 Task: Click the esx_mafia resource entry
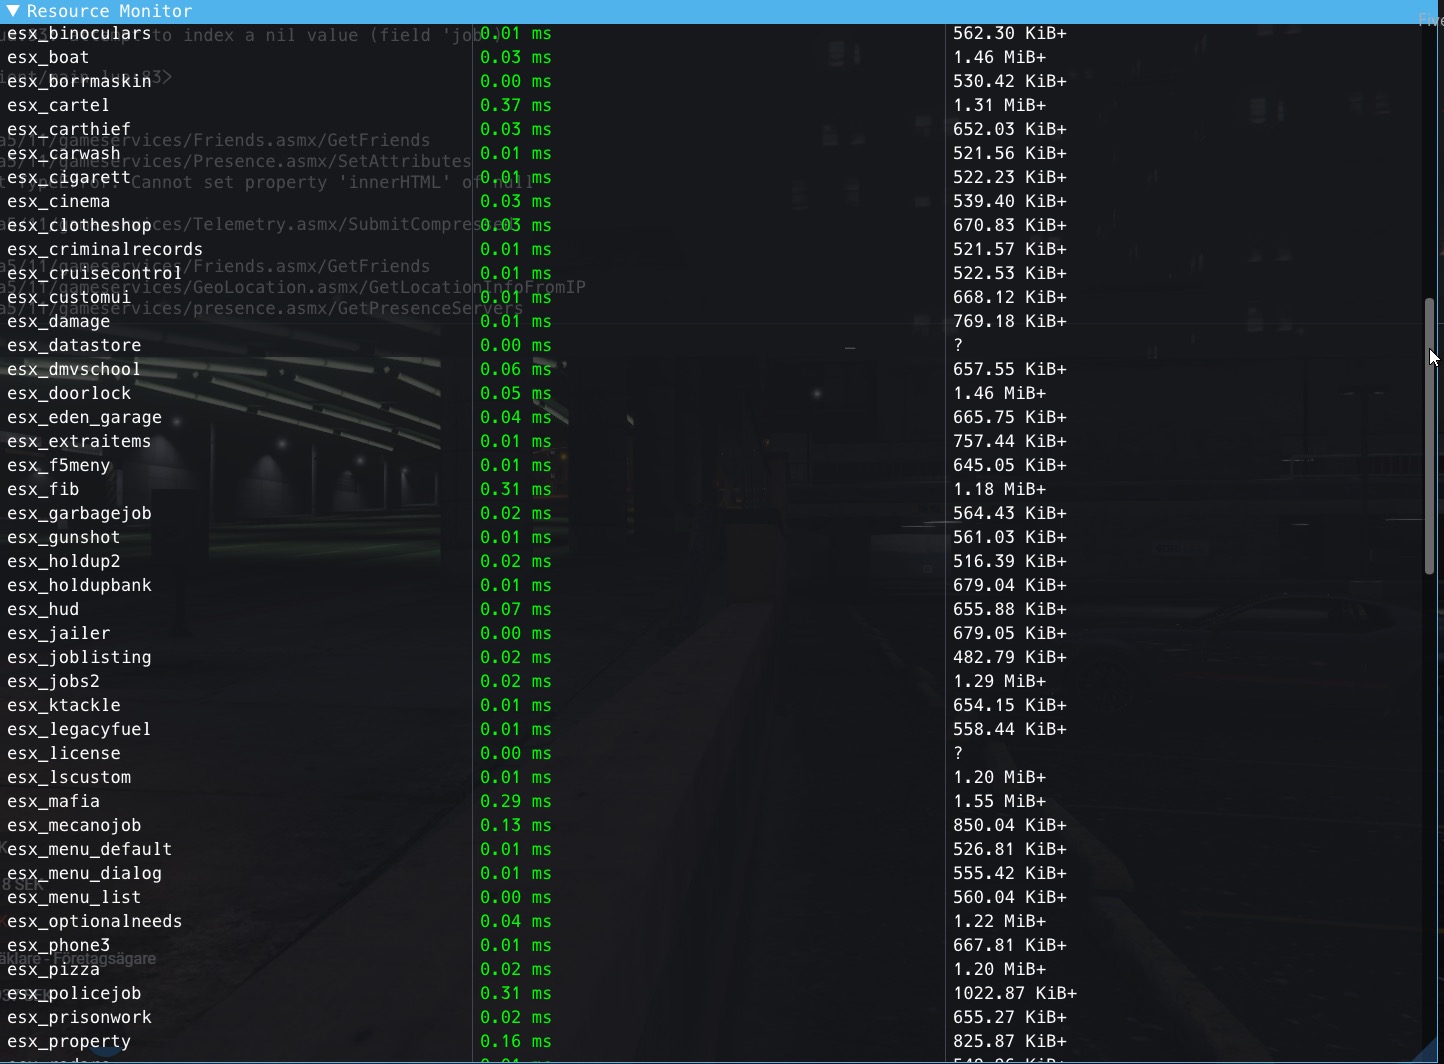tap(53, 801)
